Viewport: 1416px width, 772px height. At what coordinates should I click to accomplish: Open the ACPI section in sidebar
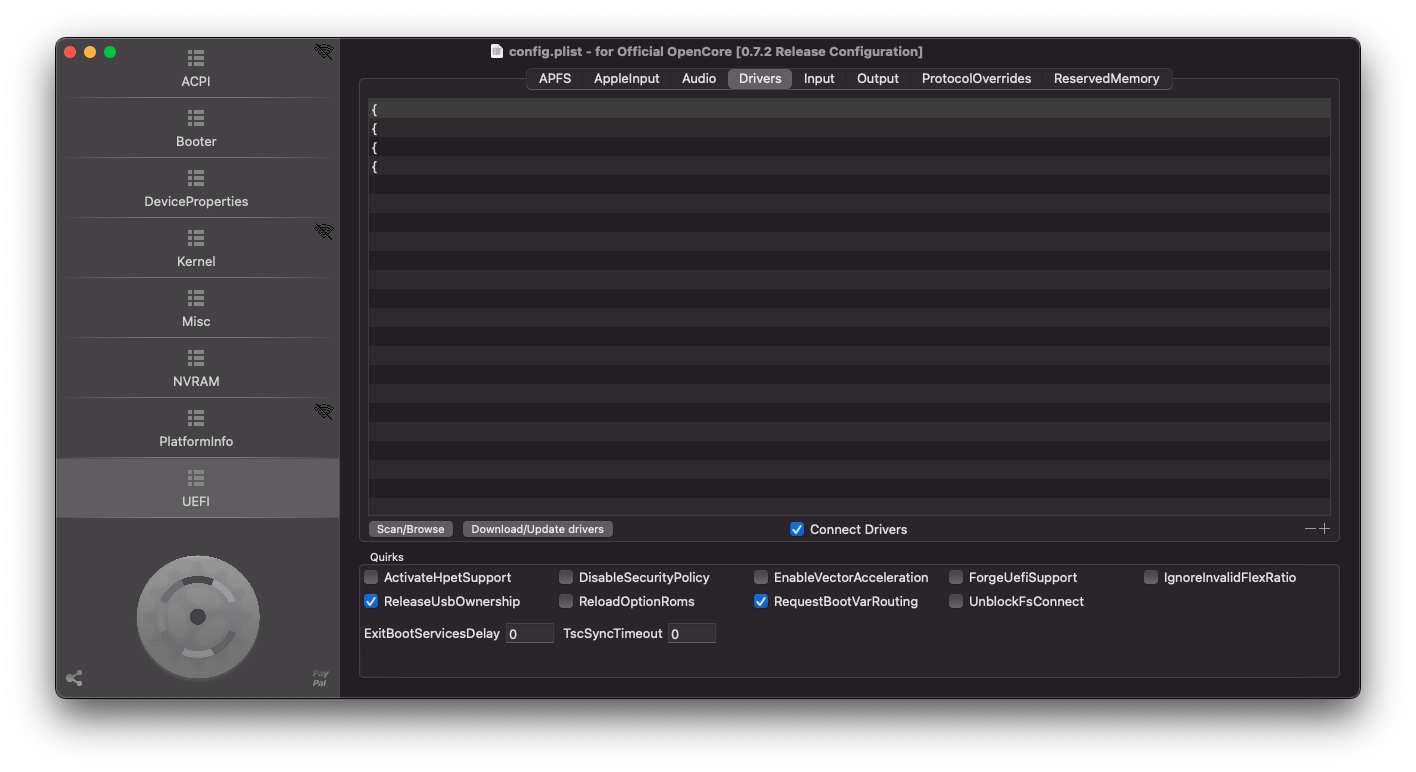pos(196,68)
